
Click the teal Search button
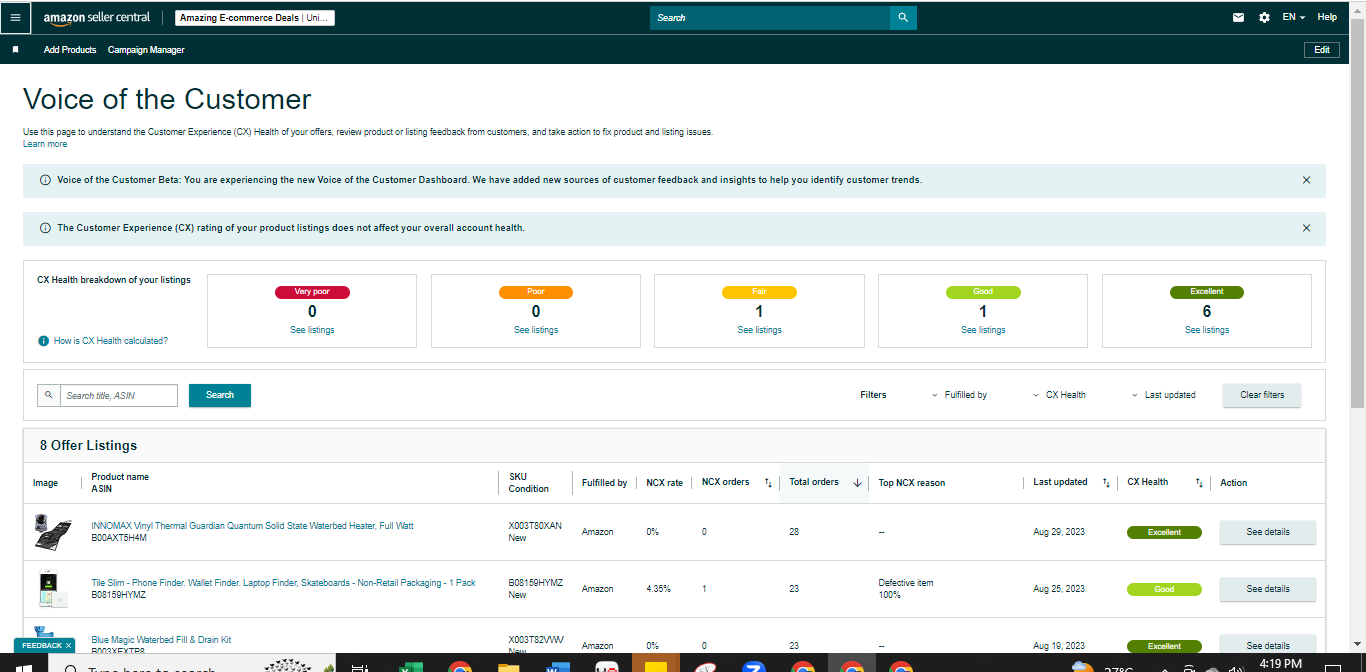tap(220, 395)
